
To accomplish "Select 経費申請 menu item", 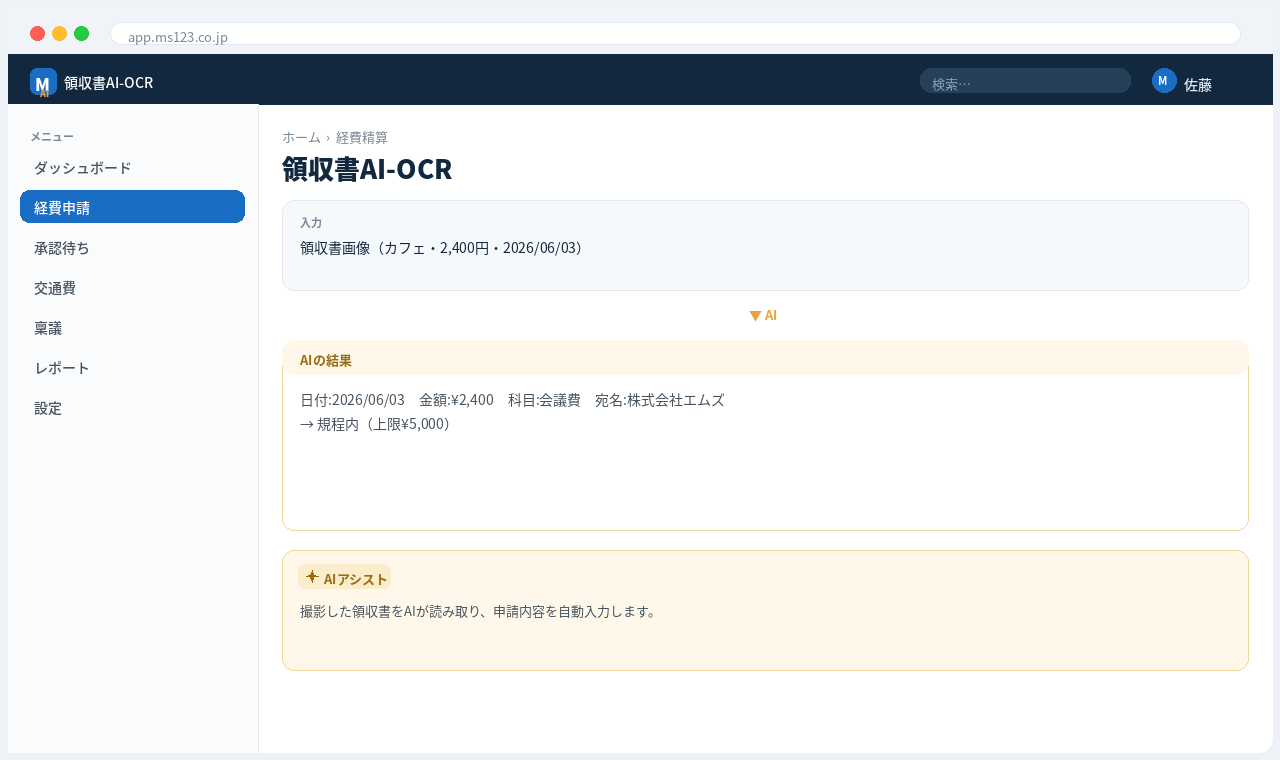I will [x=132, y=207].
